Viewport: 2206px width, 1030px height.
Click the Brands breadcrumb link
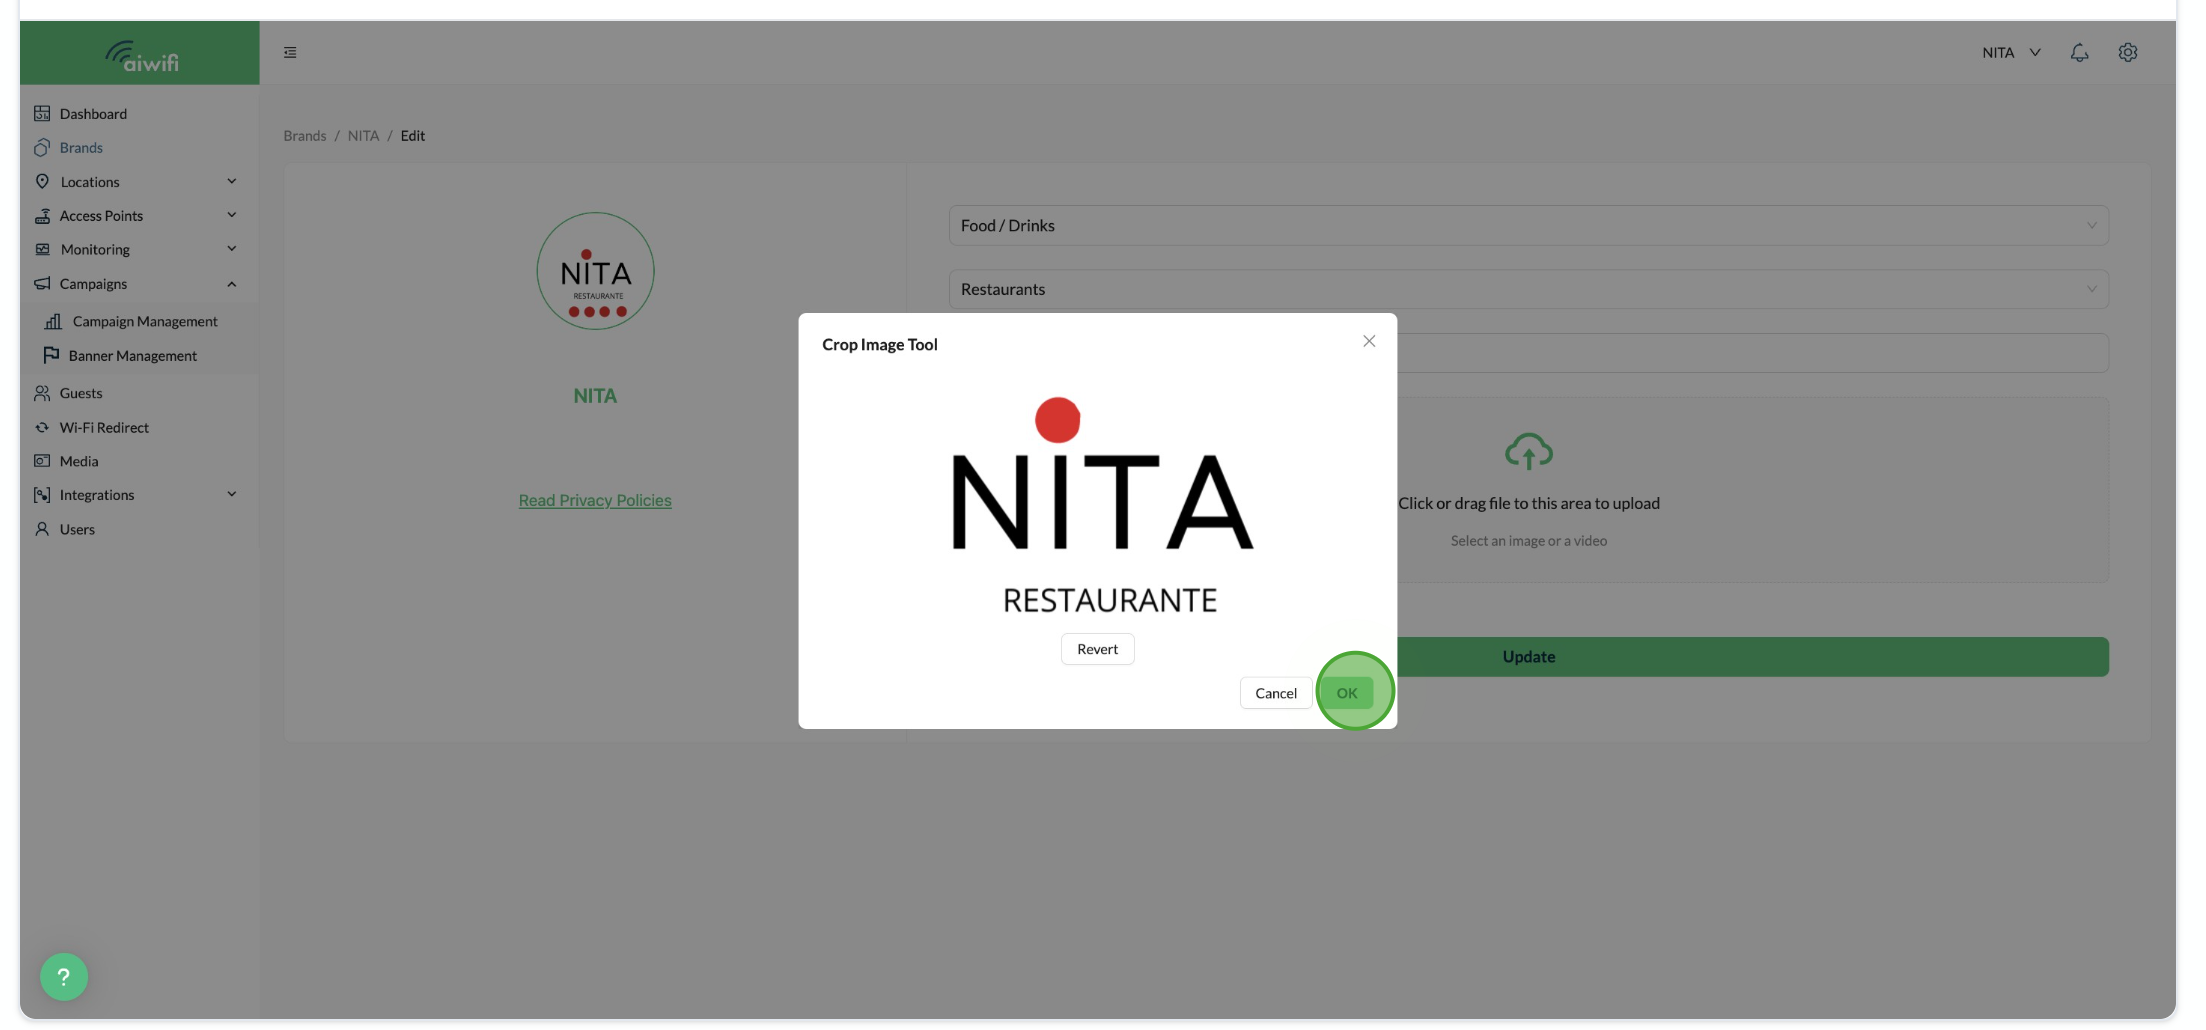[x=305, y=136]
